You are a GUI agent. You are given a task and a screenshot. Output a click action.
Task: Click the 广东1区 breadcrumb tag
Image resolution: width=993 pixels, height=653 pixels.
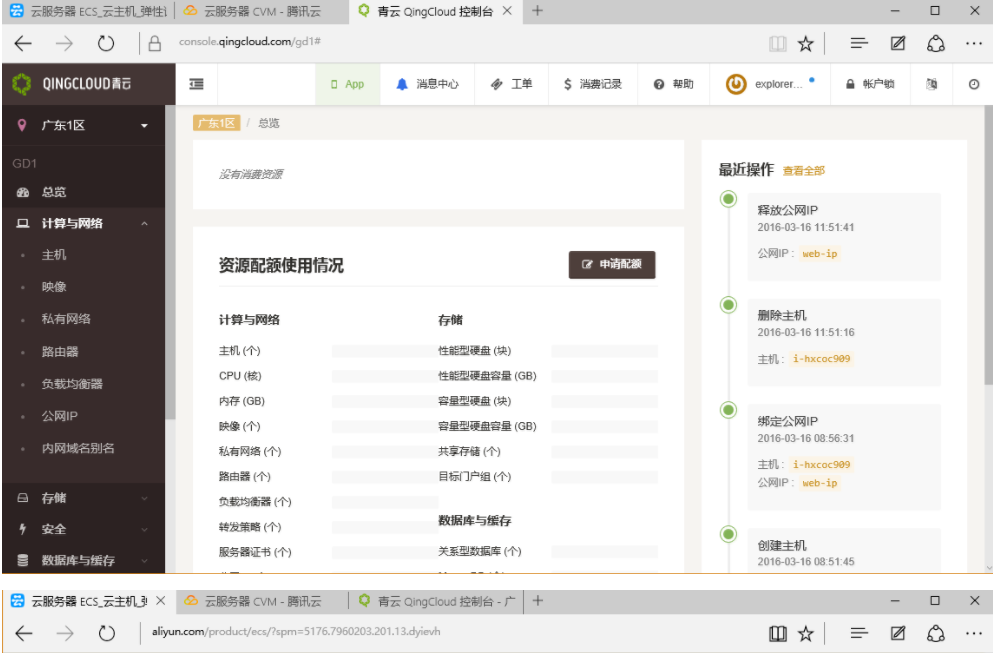point(217,123)
